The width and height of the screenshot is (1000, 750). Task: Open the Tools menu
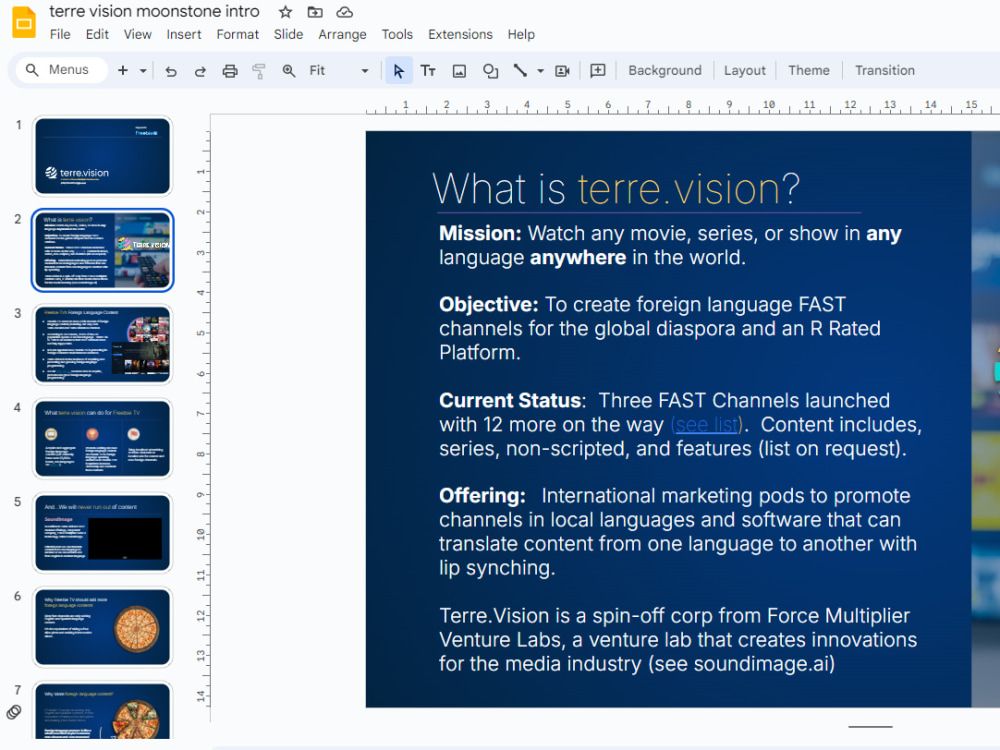tap(397, 34)
